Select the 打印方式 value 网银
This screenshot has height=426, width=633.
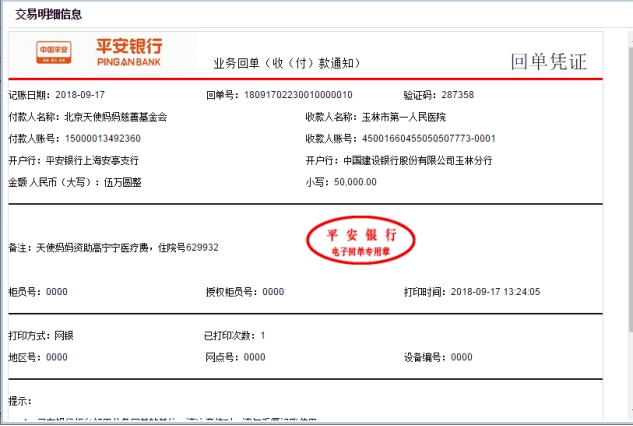[64, 336]
